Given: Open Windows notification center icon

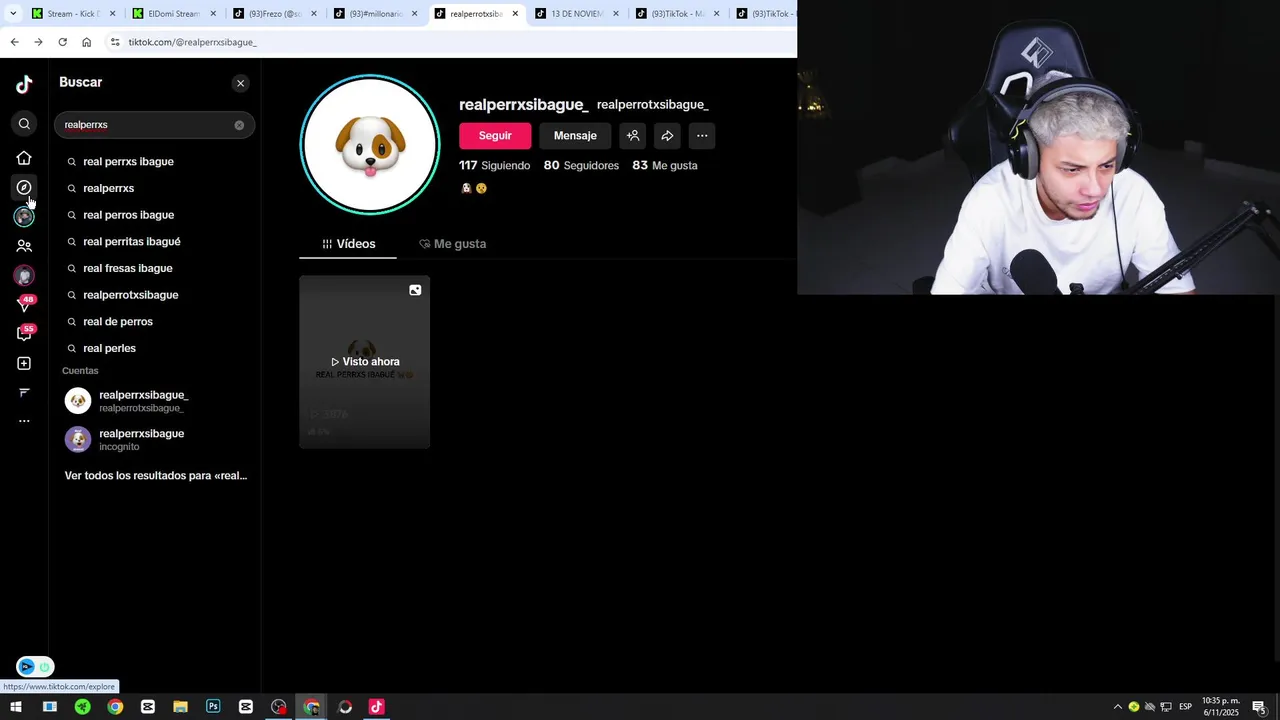Looking at the screenshot, I should [x=1259, y=707].
